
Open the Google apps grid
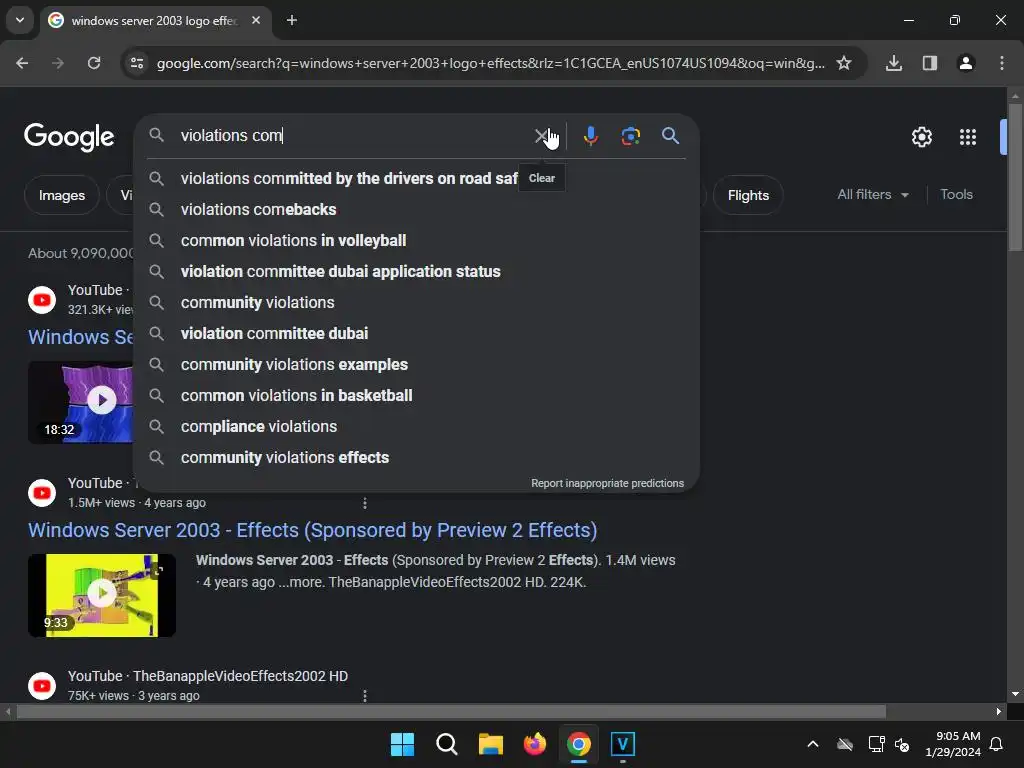pyautogui.click(x=967, y=136)
